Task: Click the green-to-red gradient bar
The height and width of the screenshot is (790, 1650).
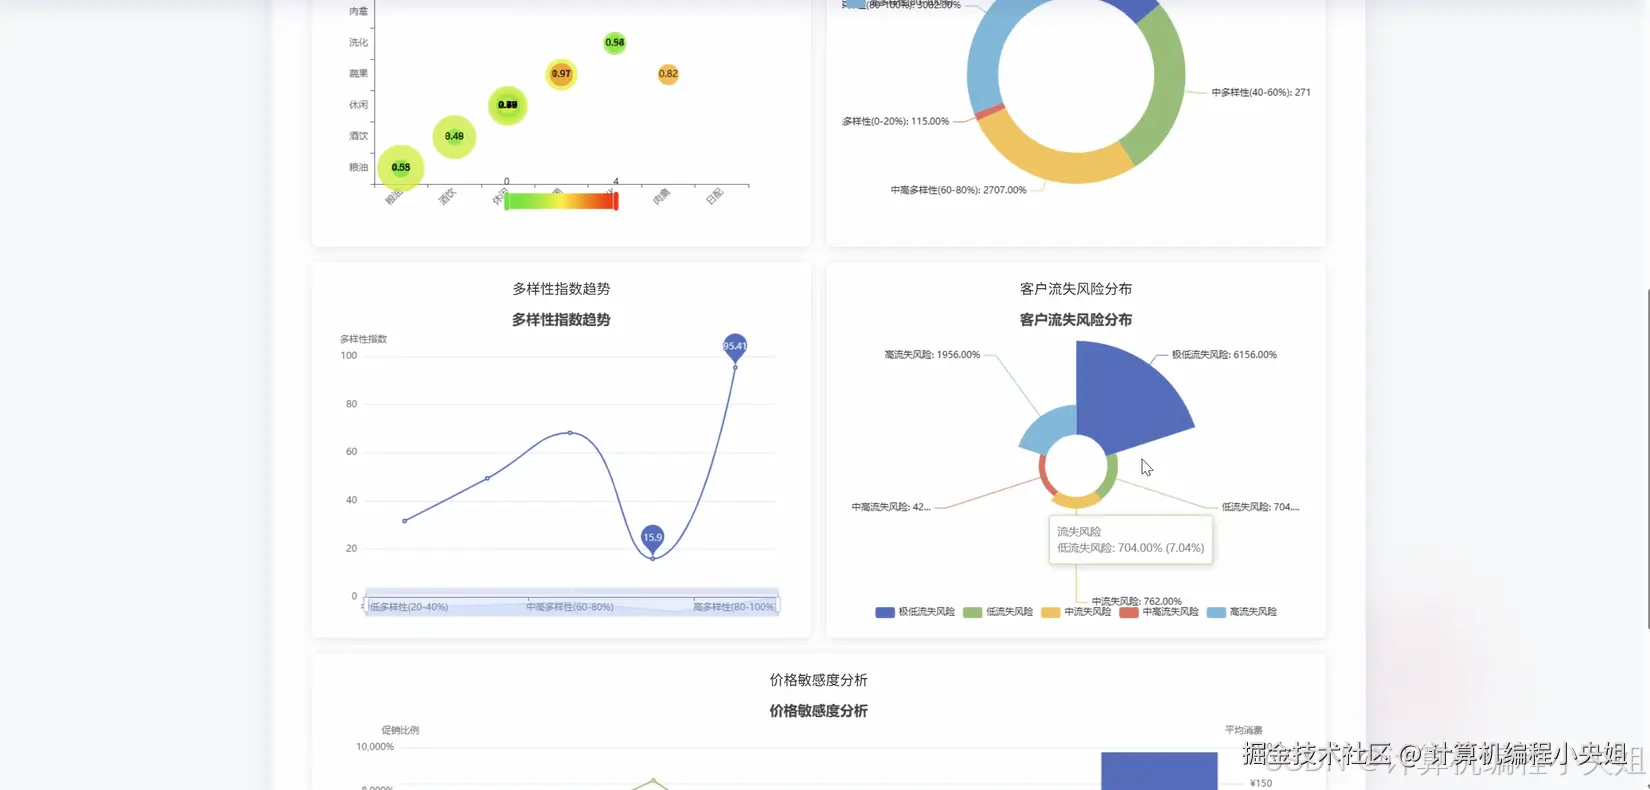Action: tap(561, 201)
